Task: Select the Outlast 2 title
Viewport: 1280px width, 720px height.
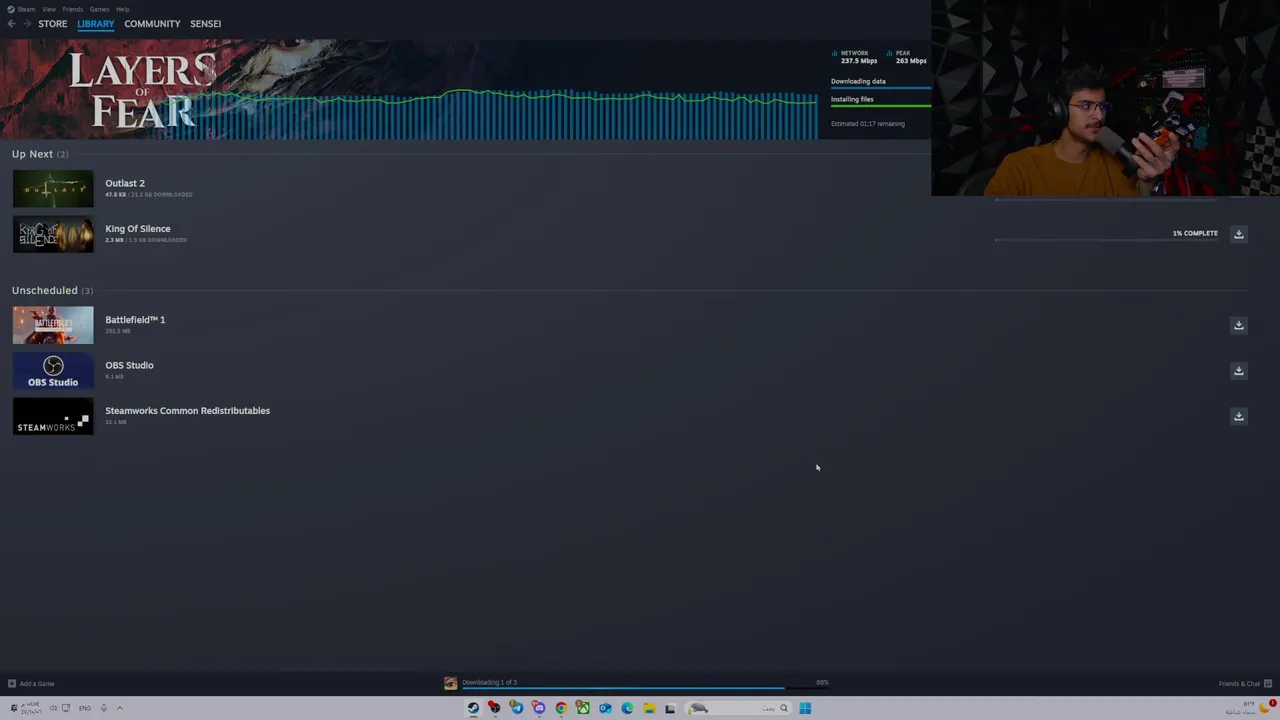Action: pyautogui.click(x=125, y=183)
